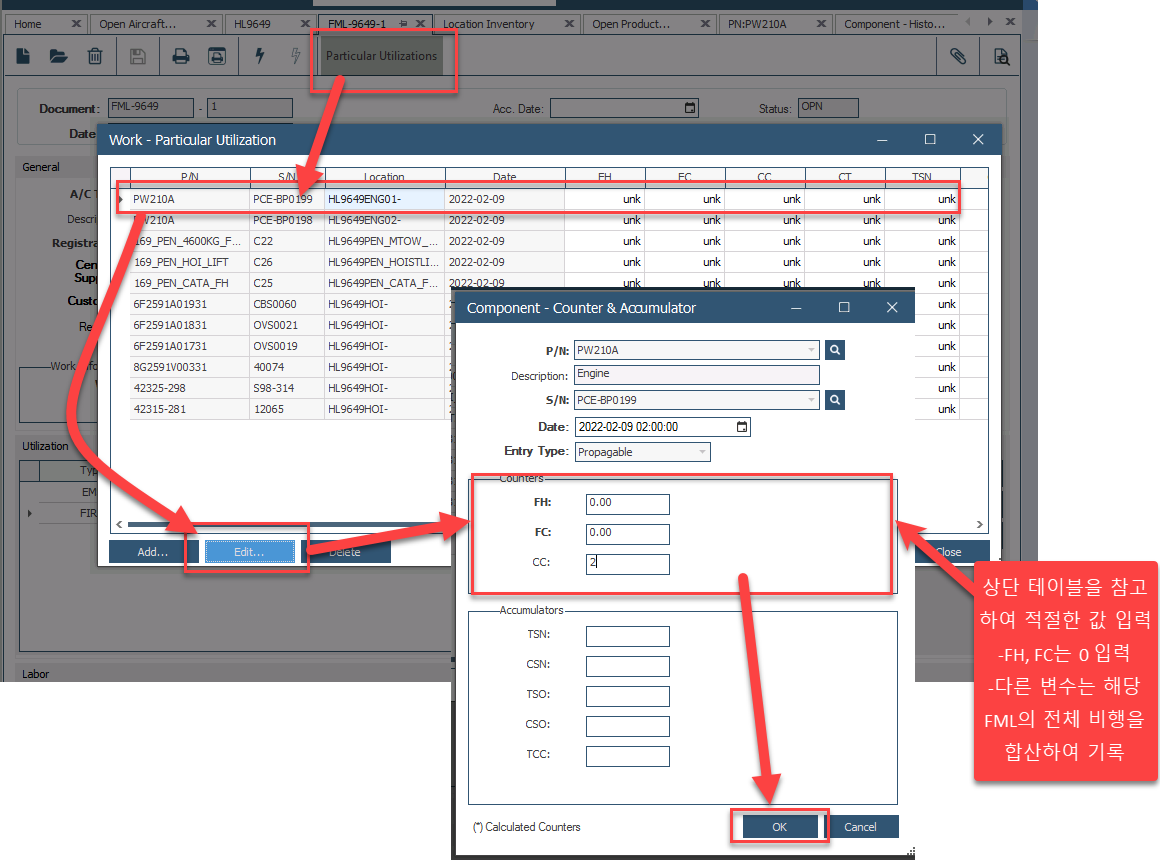This screenshot has height=860, width=1160.
Task: Open a document using the folder icon
Action: tap(59, 57)
